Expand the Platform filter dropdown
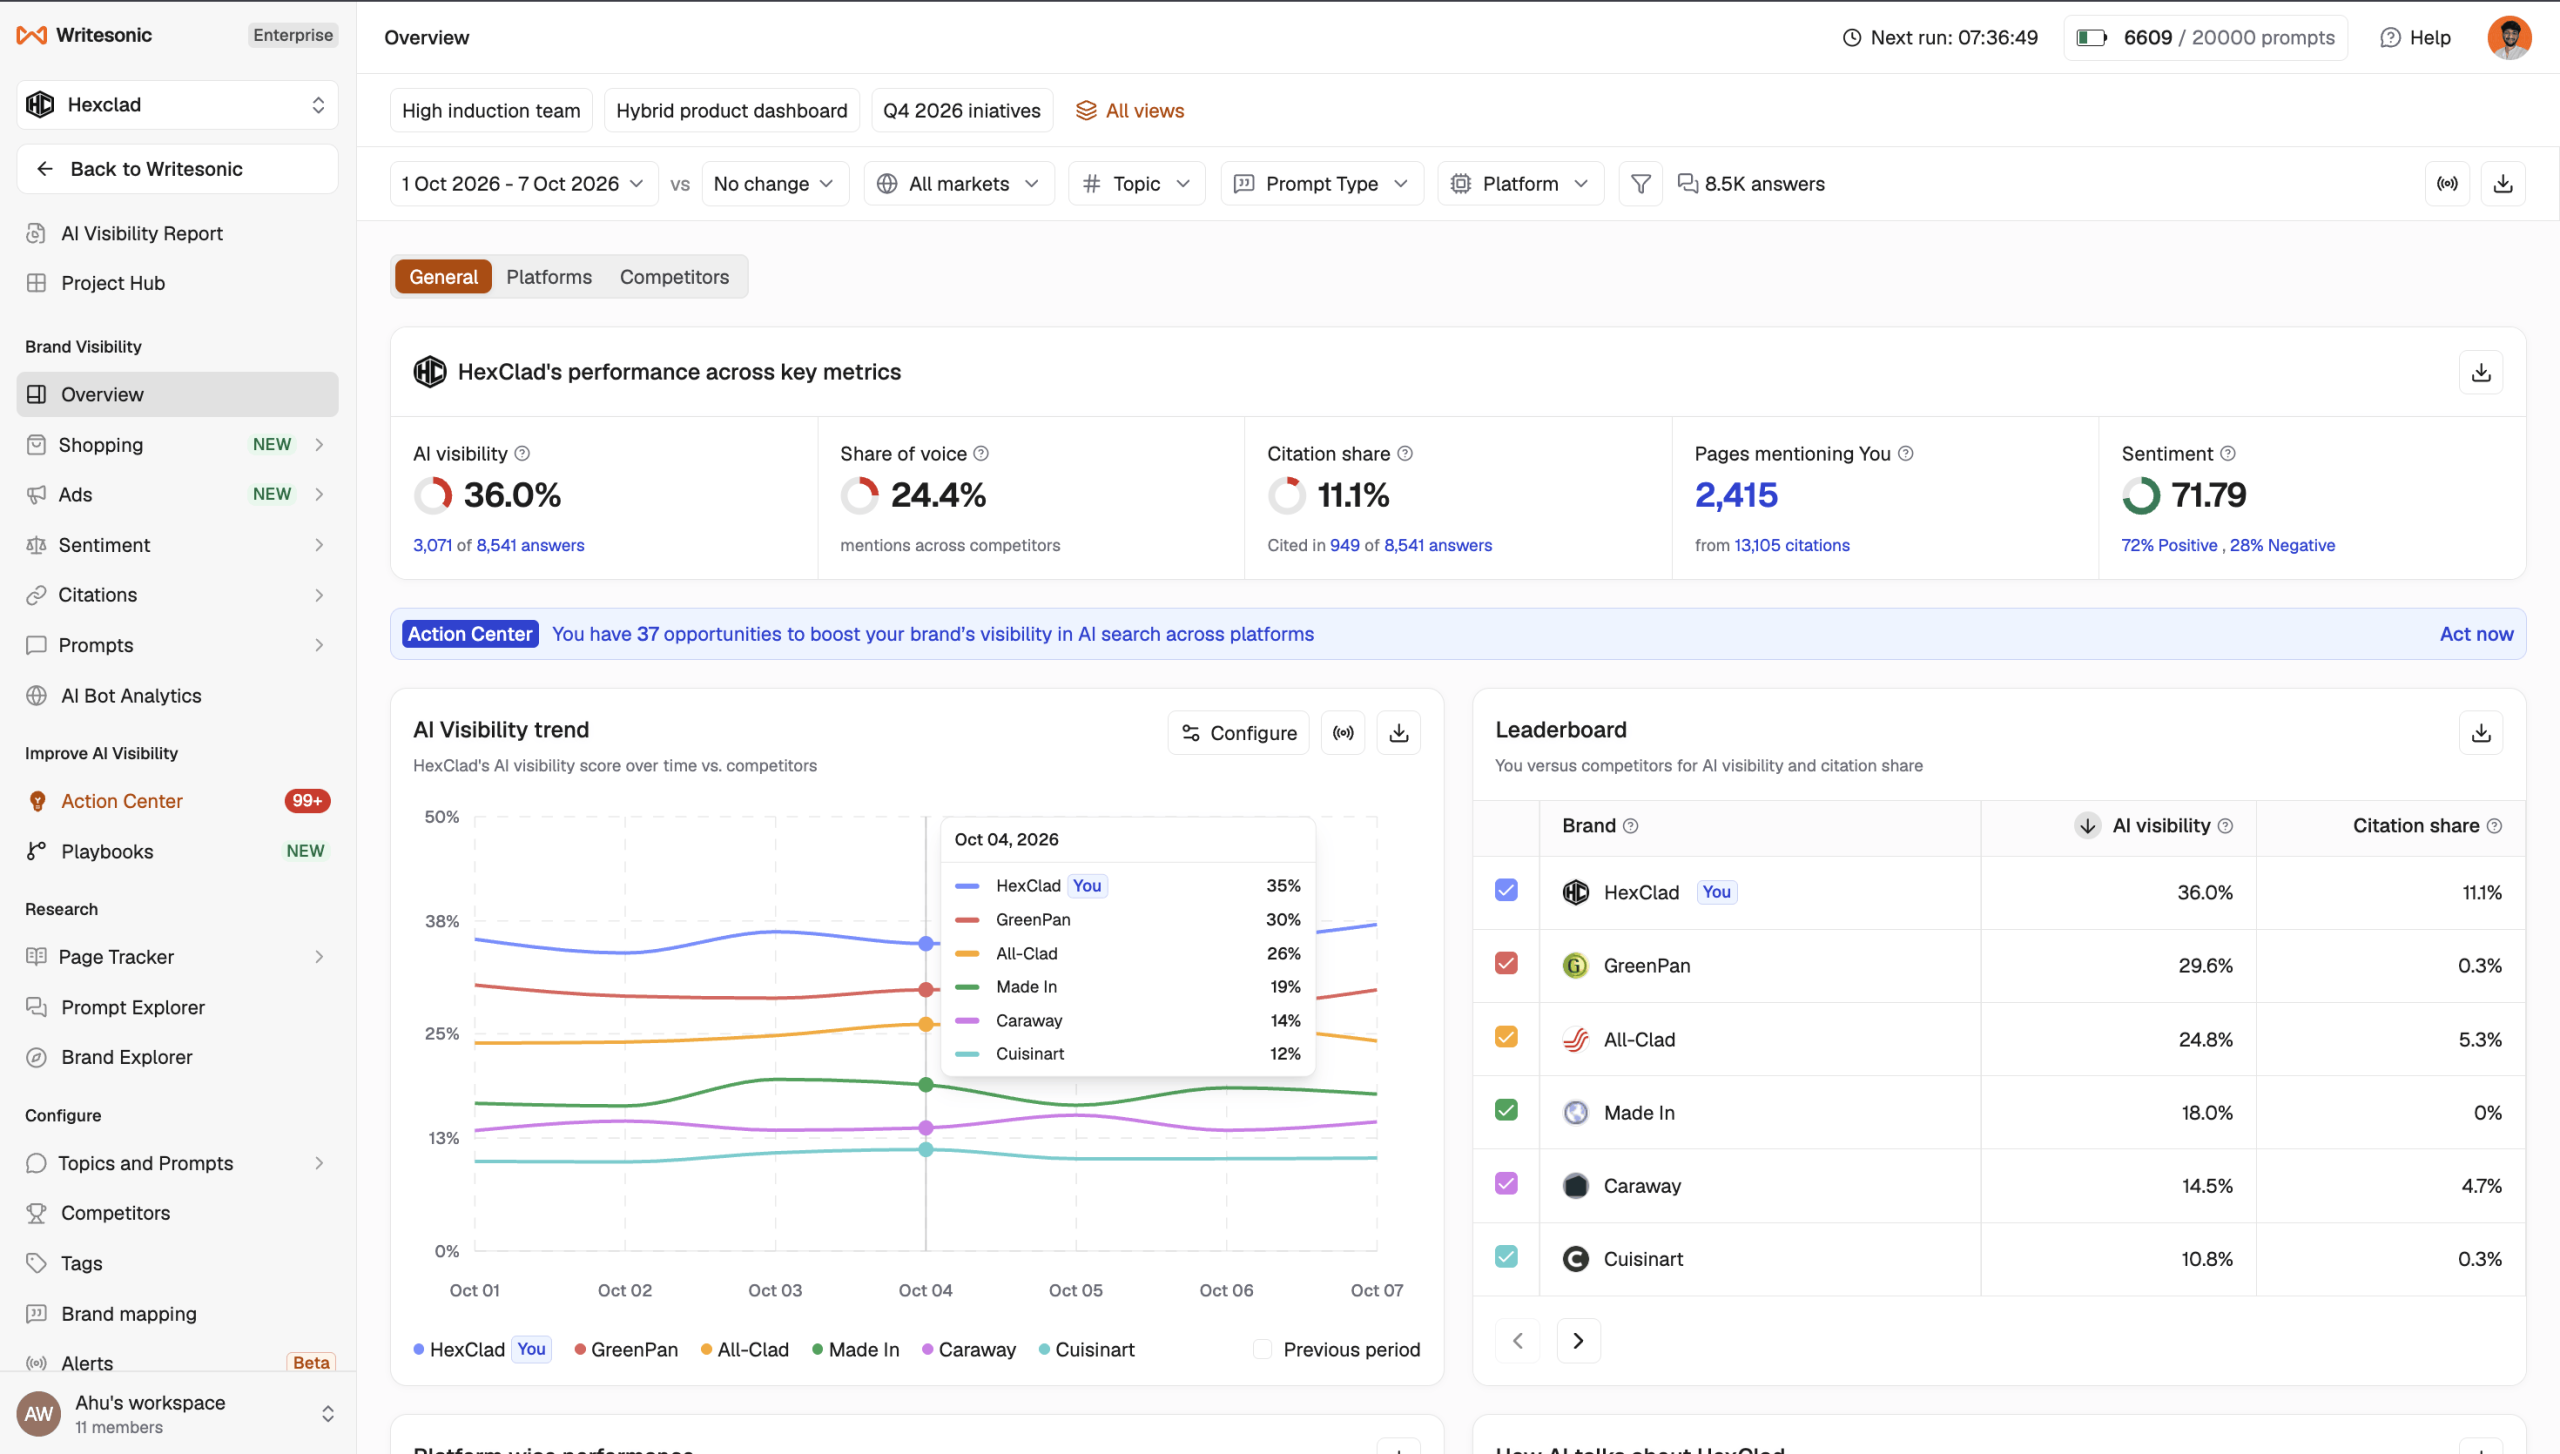The width and height of the screenshot is (2560, 1454). [1521, 184]
